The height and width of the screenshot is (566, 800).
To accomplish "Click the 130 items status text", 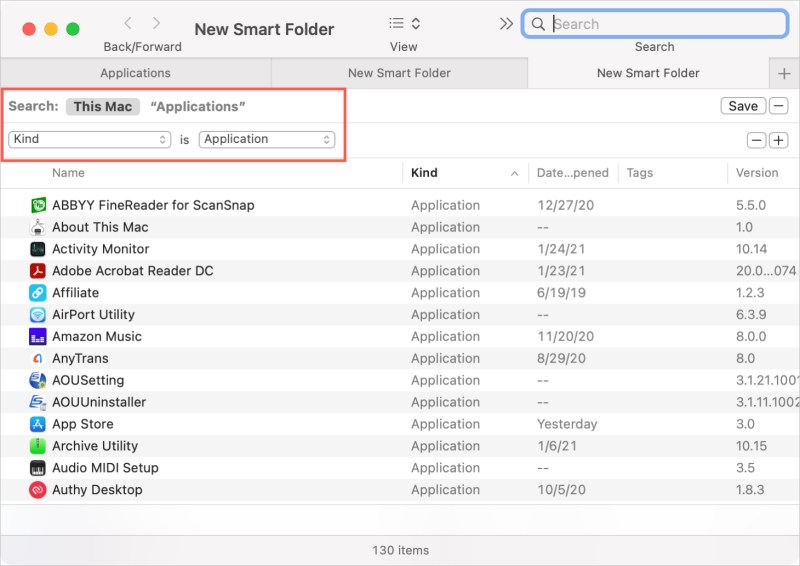I will [401, 550].
